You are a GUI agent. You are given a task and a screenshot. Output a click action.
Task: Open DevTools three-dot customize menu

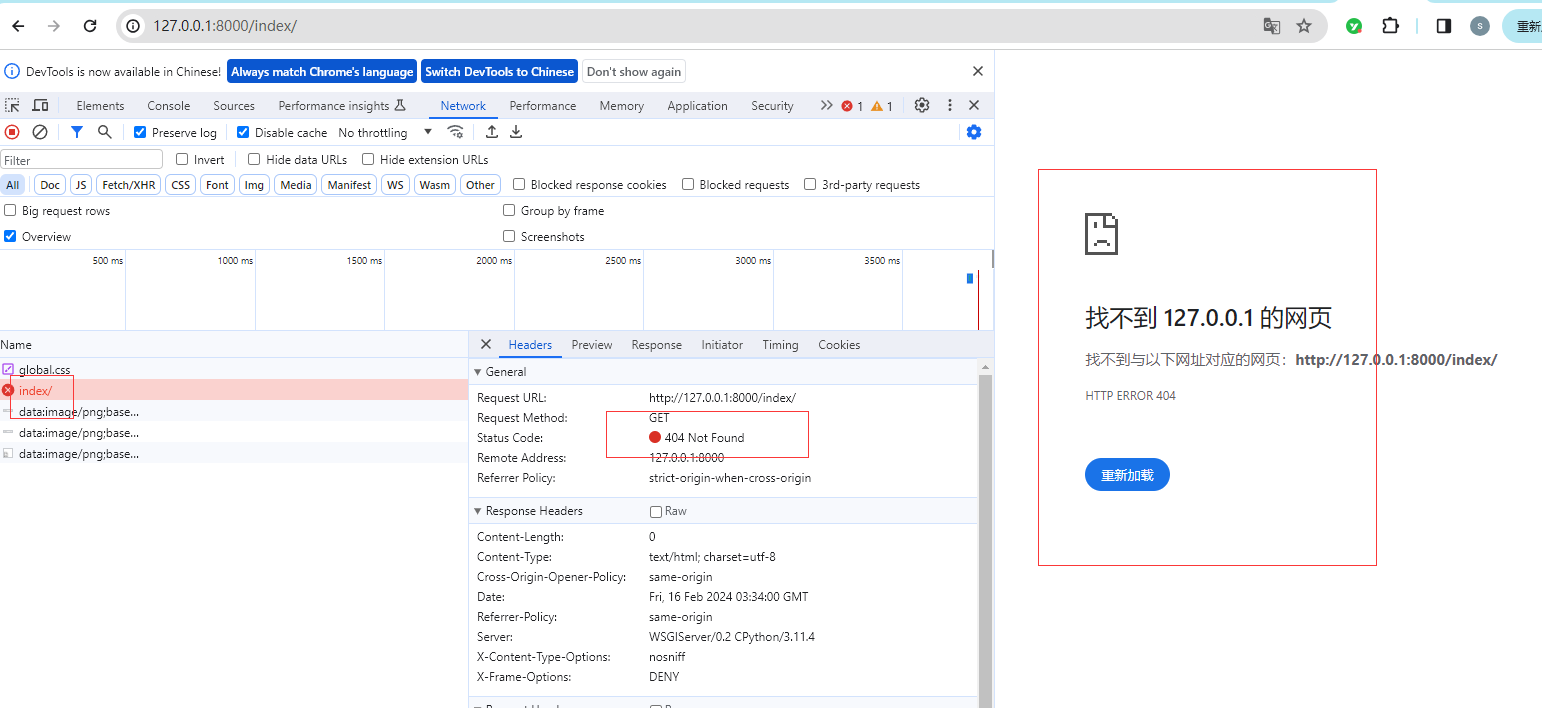click(950, 105)
